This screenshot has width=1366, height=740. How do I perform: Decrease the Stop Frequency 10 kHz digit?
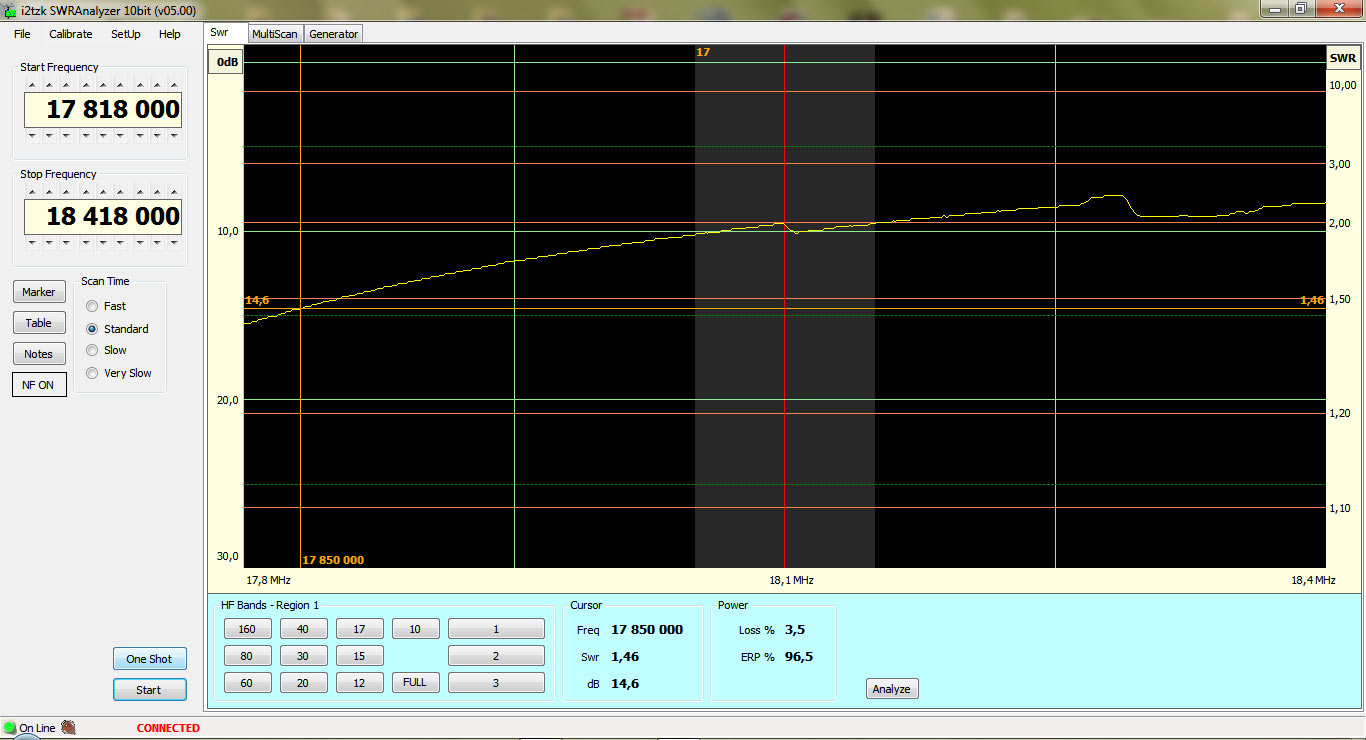click(x=103, y=242)
